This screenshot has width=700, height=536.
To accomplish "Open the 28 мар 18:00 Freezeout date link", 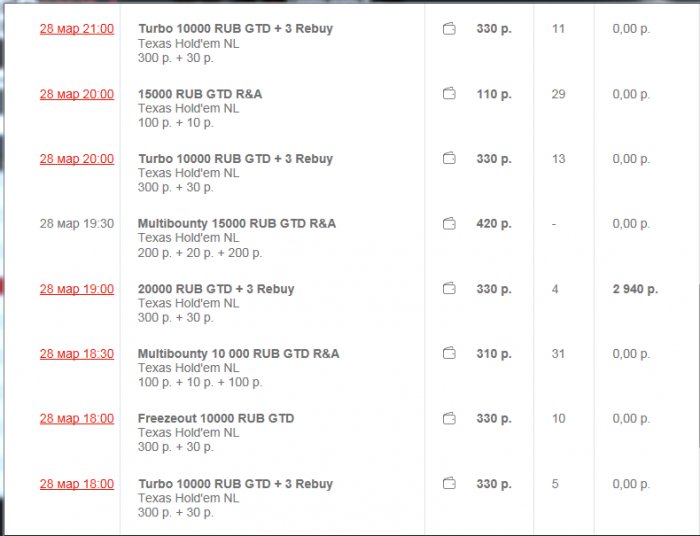I will coord(77,419).
